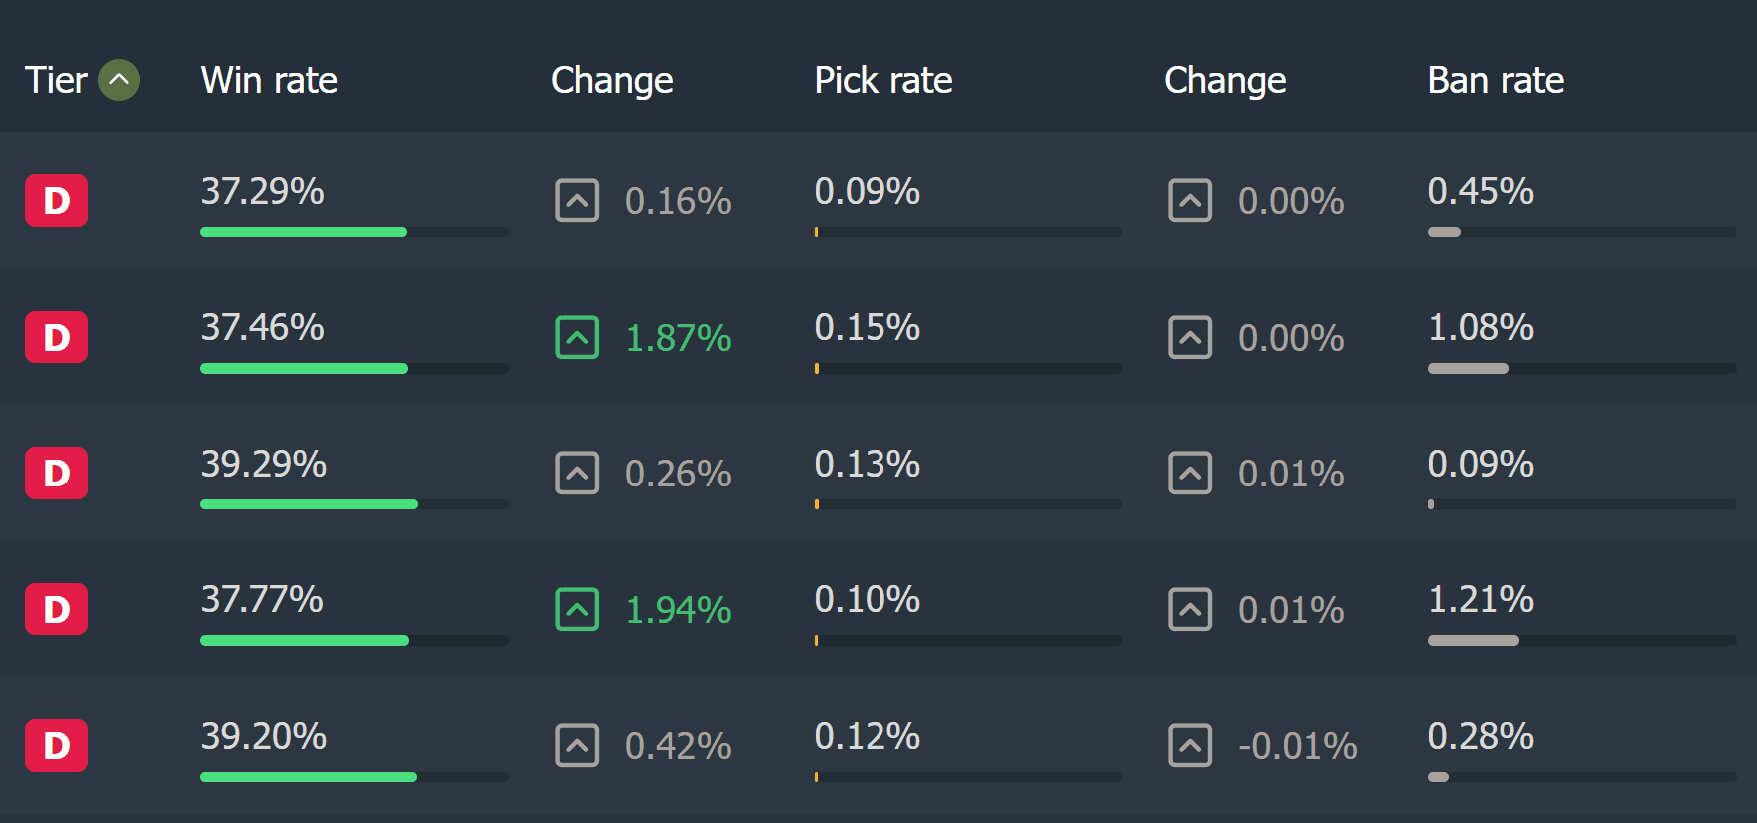Click the D tier badge beside 39.20%
The height and width of the screenshot is (823, 1757).
(56, 745)
